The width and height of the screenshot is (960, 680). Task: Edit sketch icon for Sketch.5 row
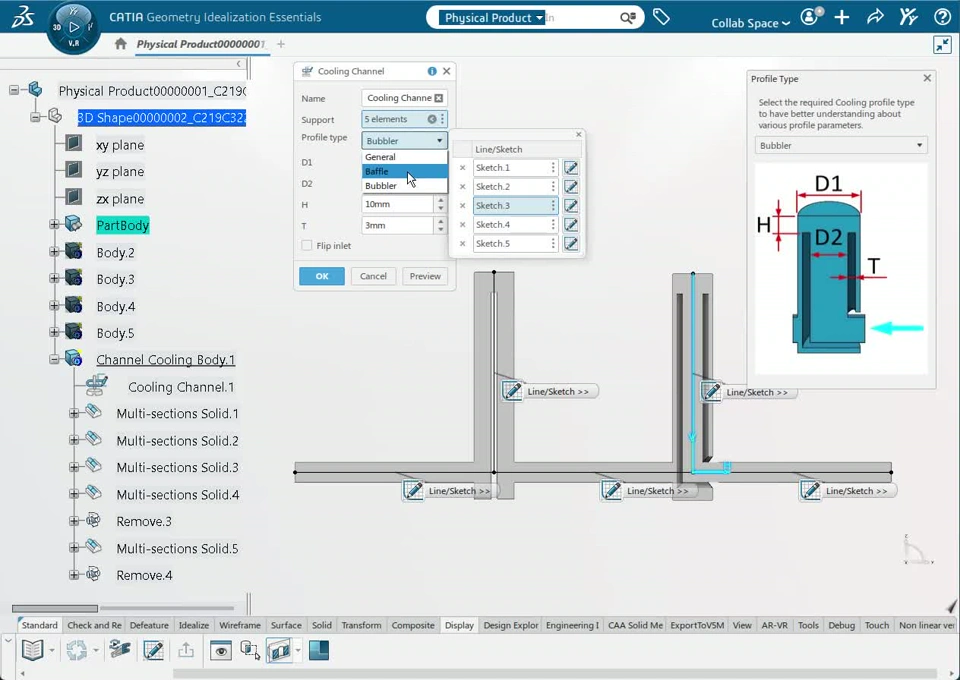pos(571,244)
